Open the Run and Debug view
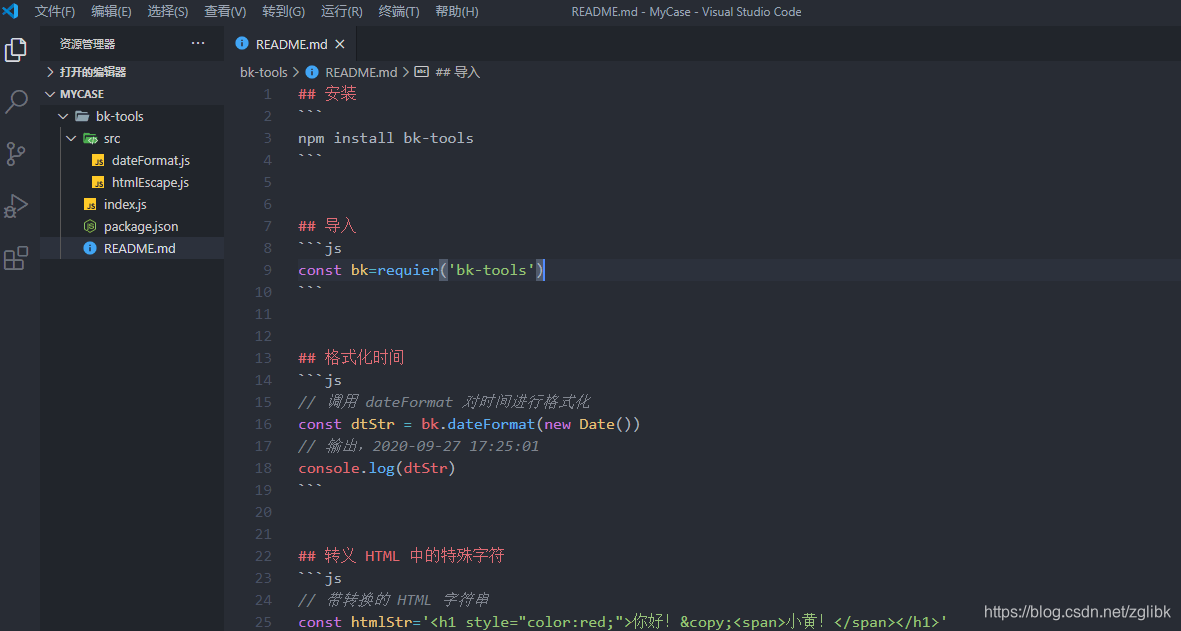 tap(16, 206)
